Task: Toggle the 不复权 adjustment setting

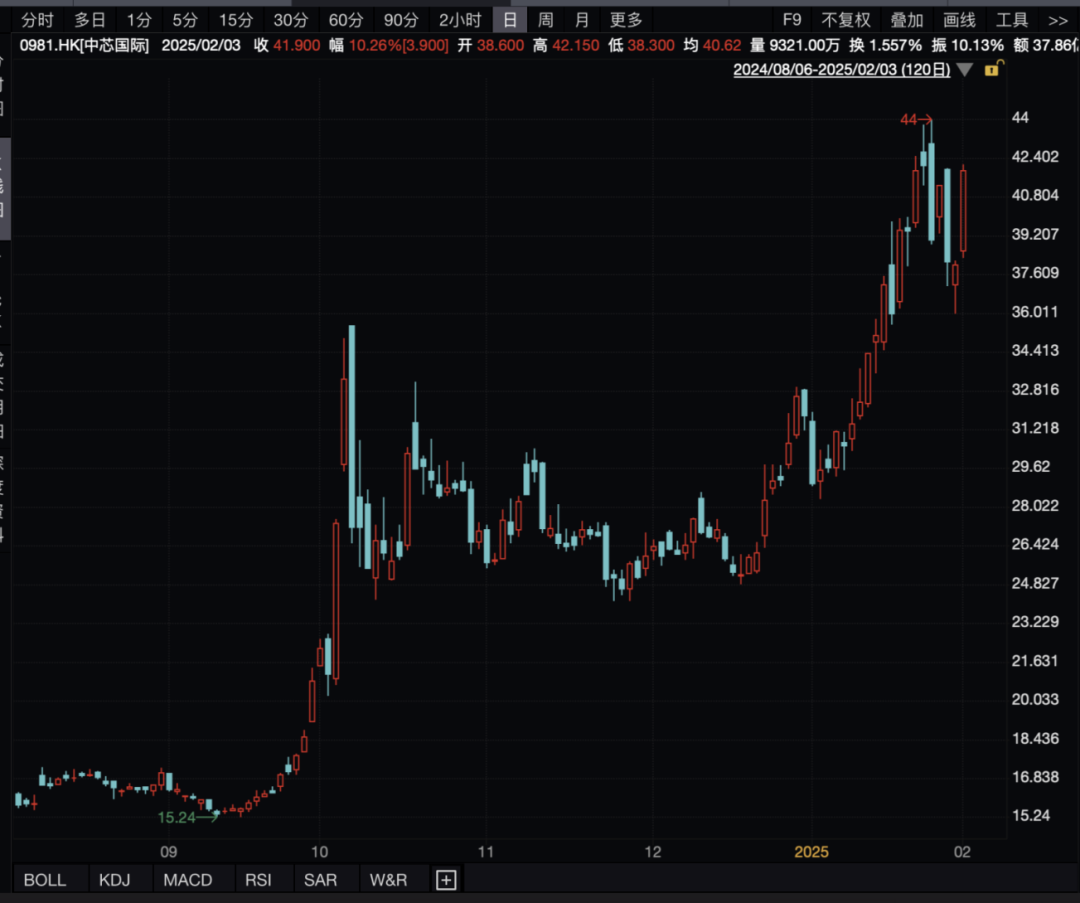Action: pyautogui.click(x=847, y=20)
